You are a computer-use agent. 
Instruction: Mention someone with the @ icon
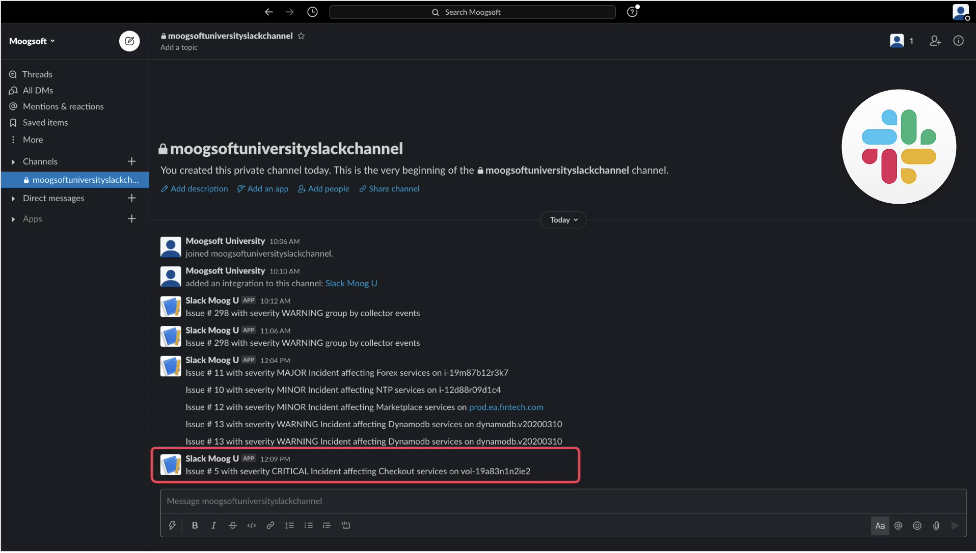coord(898,526)
